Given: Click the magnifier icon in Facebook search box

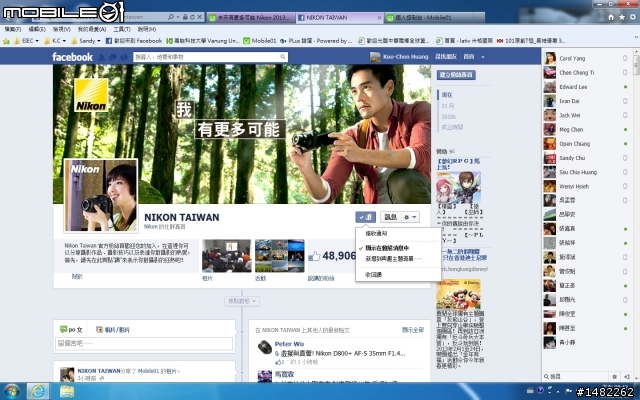Looking at the screenshot, I should (x=282, y=57).
